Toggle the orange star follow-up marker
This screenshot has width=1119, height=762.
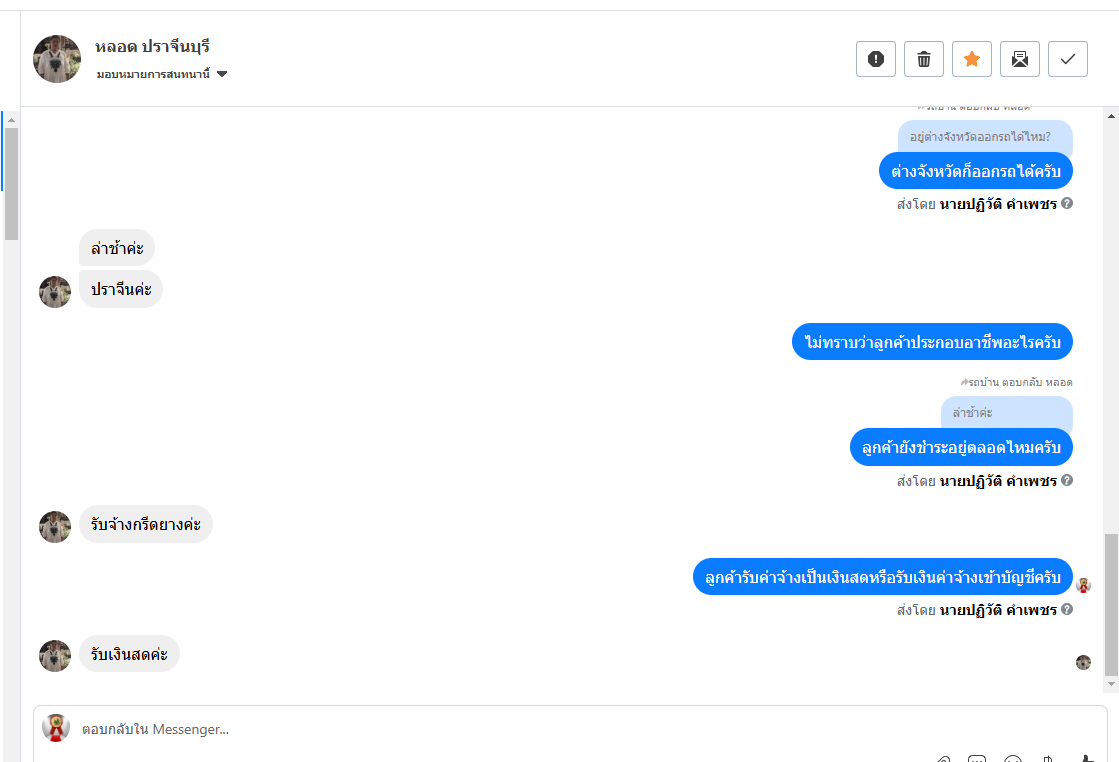972,59
